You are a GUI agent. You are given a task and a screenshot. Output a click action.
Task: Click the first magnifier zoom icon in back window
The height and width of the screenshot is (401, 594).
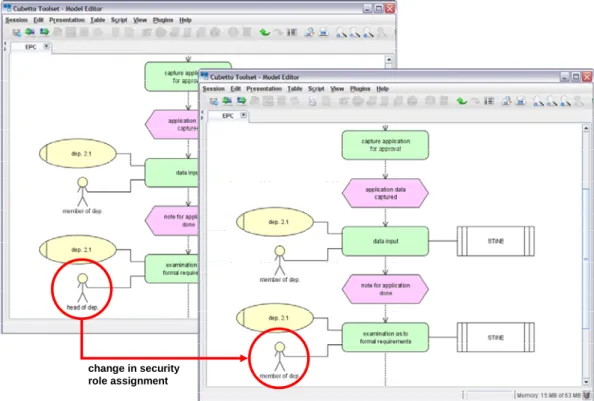pyautogui.click(x=341, y=33)
